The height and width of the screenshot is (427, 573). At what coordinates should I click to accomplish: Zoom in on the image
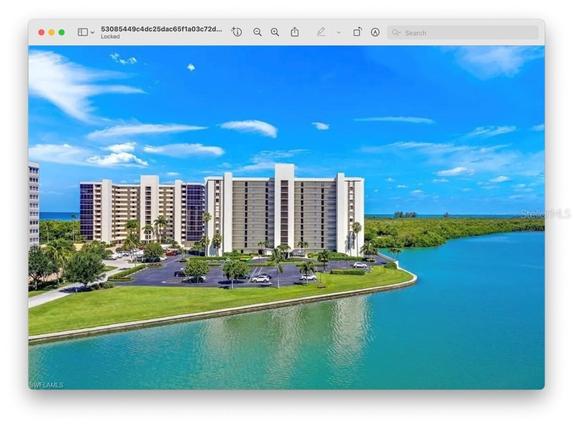275,32
